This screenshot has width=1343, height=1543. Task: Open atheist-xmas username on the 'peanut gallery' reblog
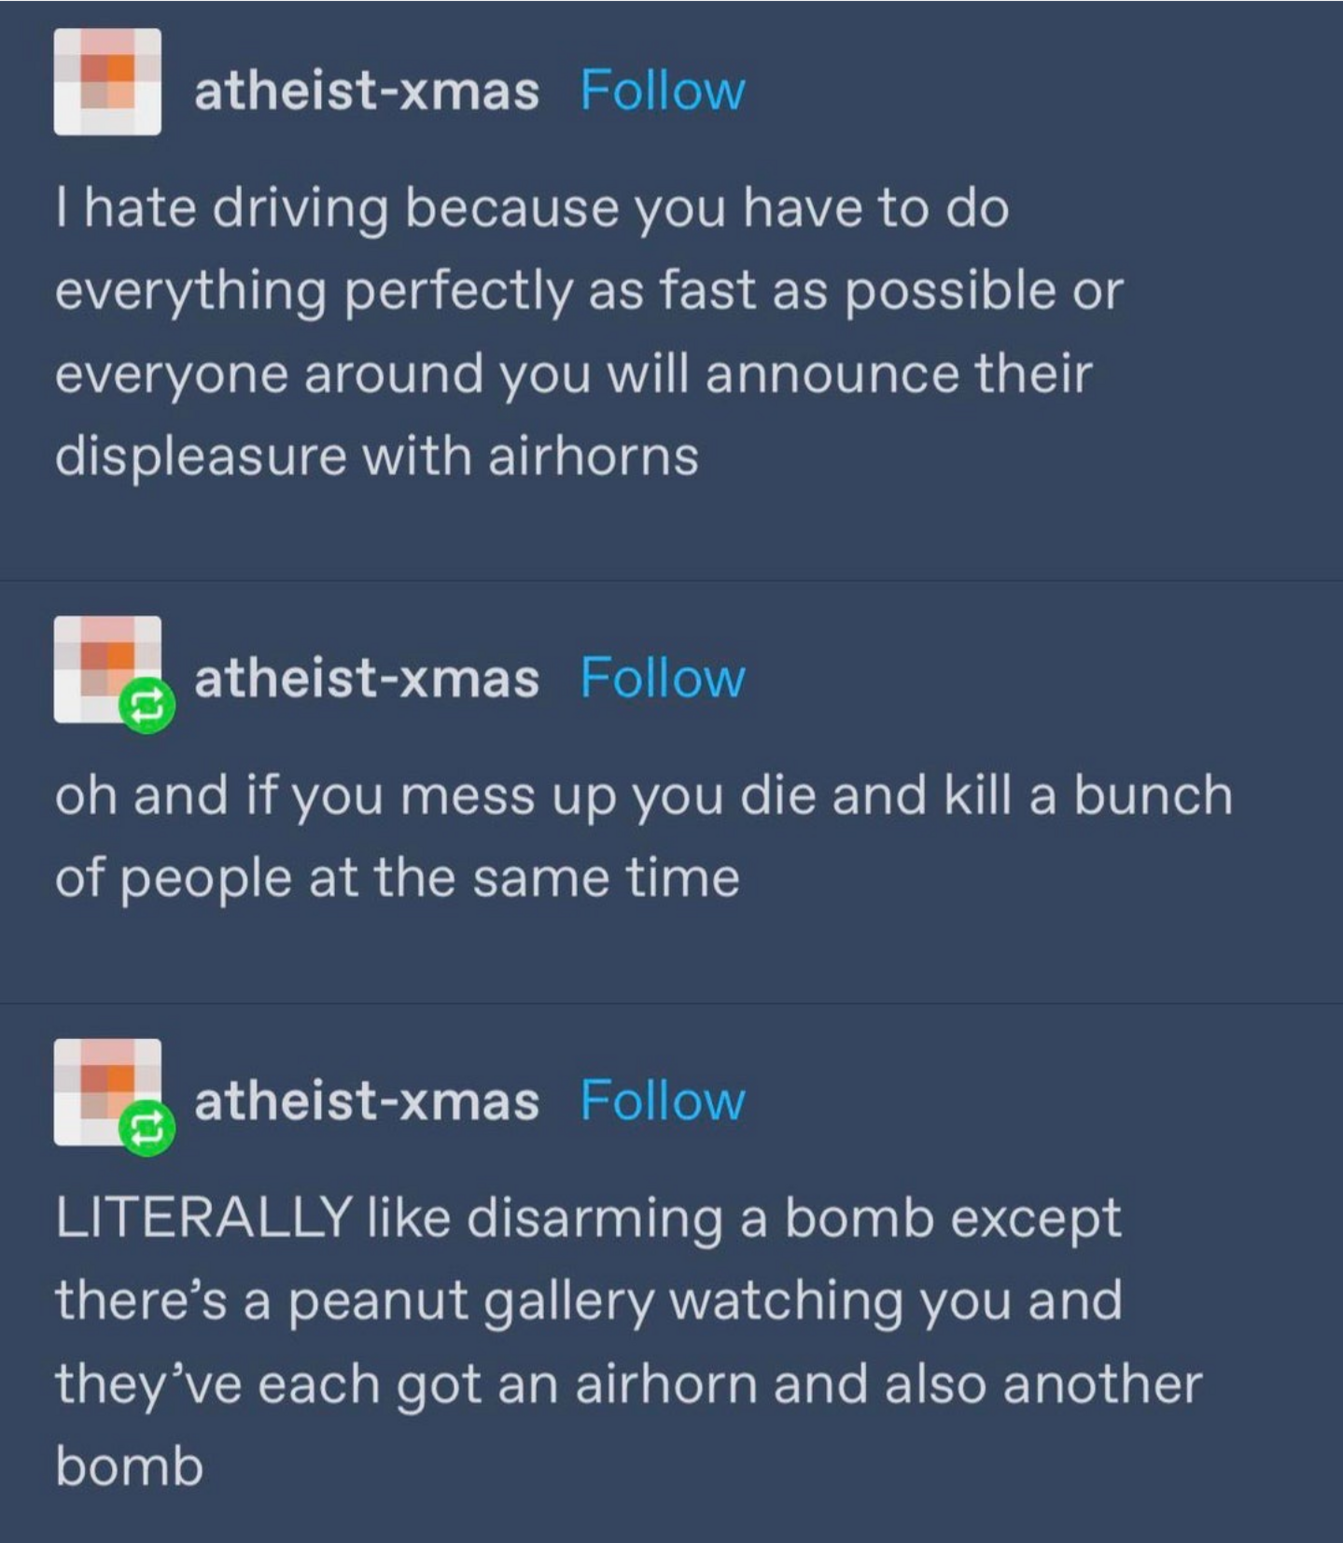tap(366, 1101)
